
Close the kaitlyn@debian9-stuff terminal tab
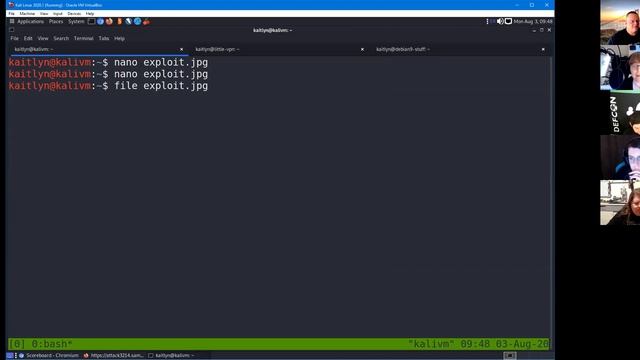tap(543, 49)
